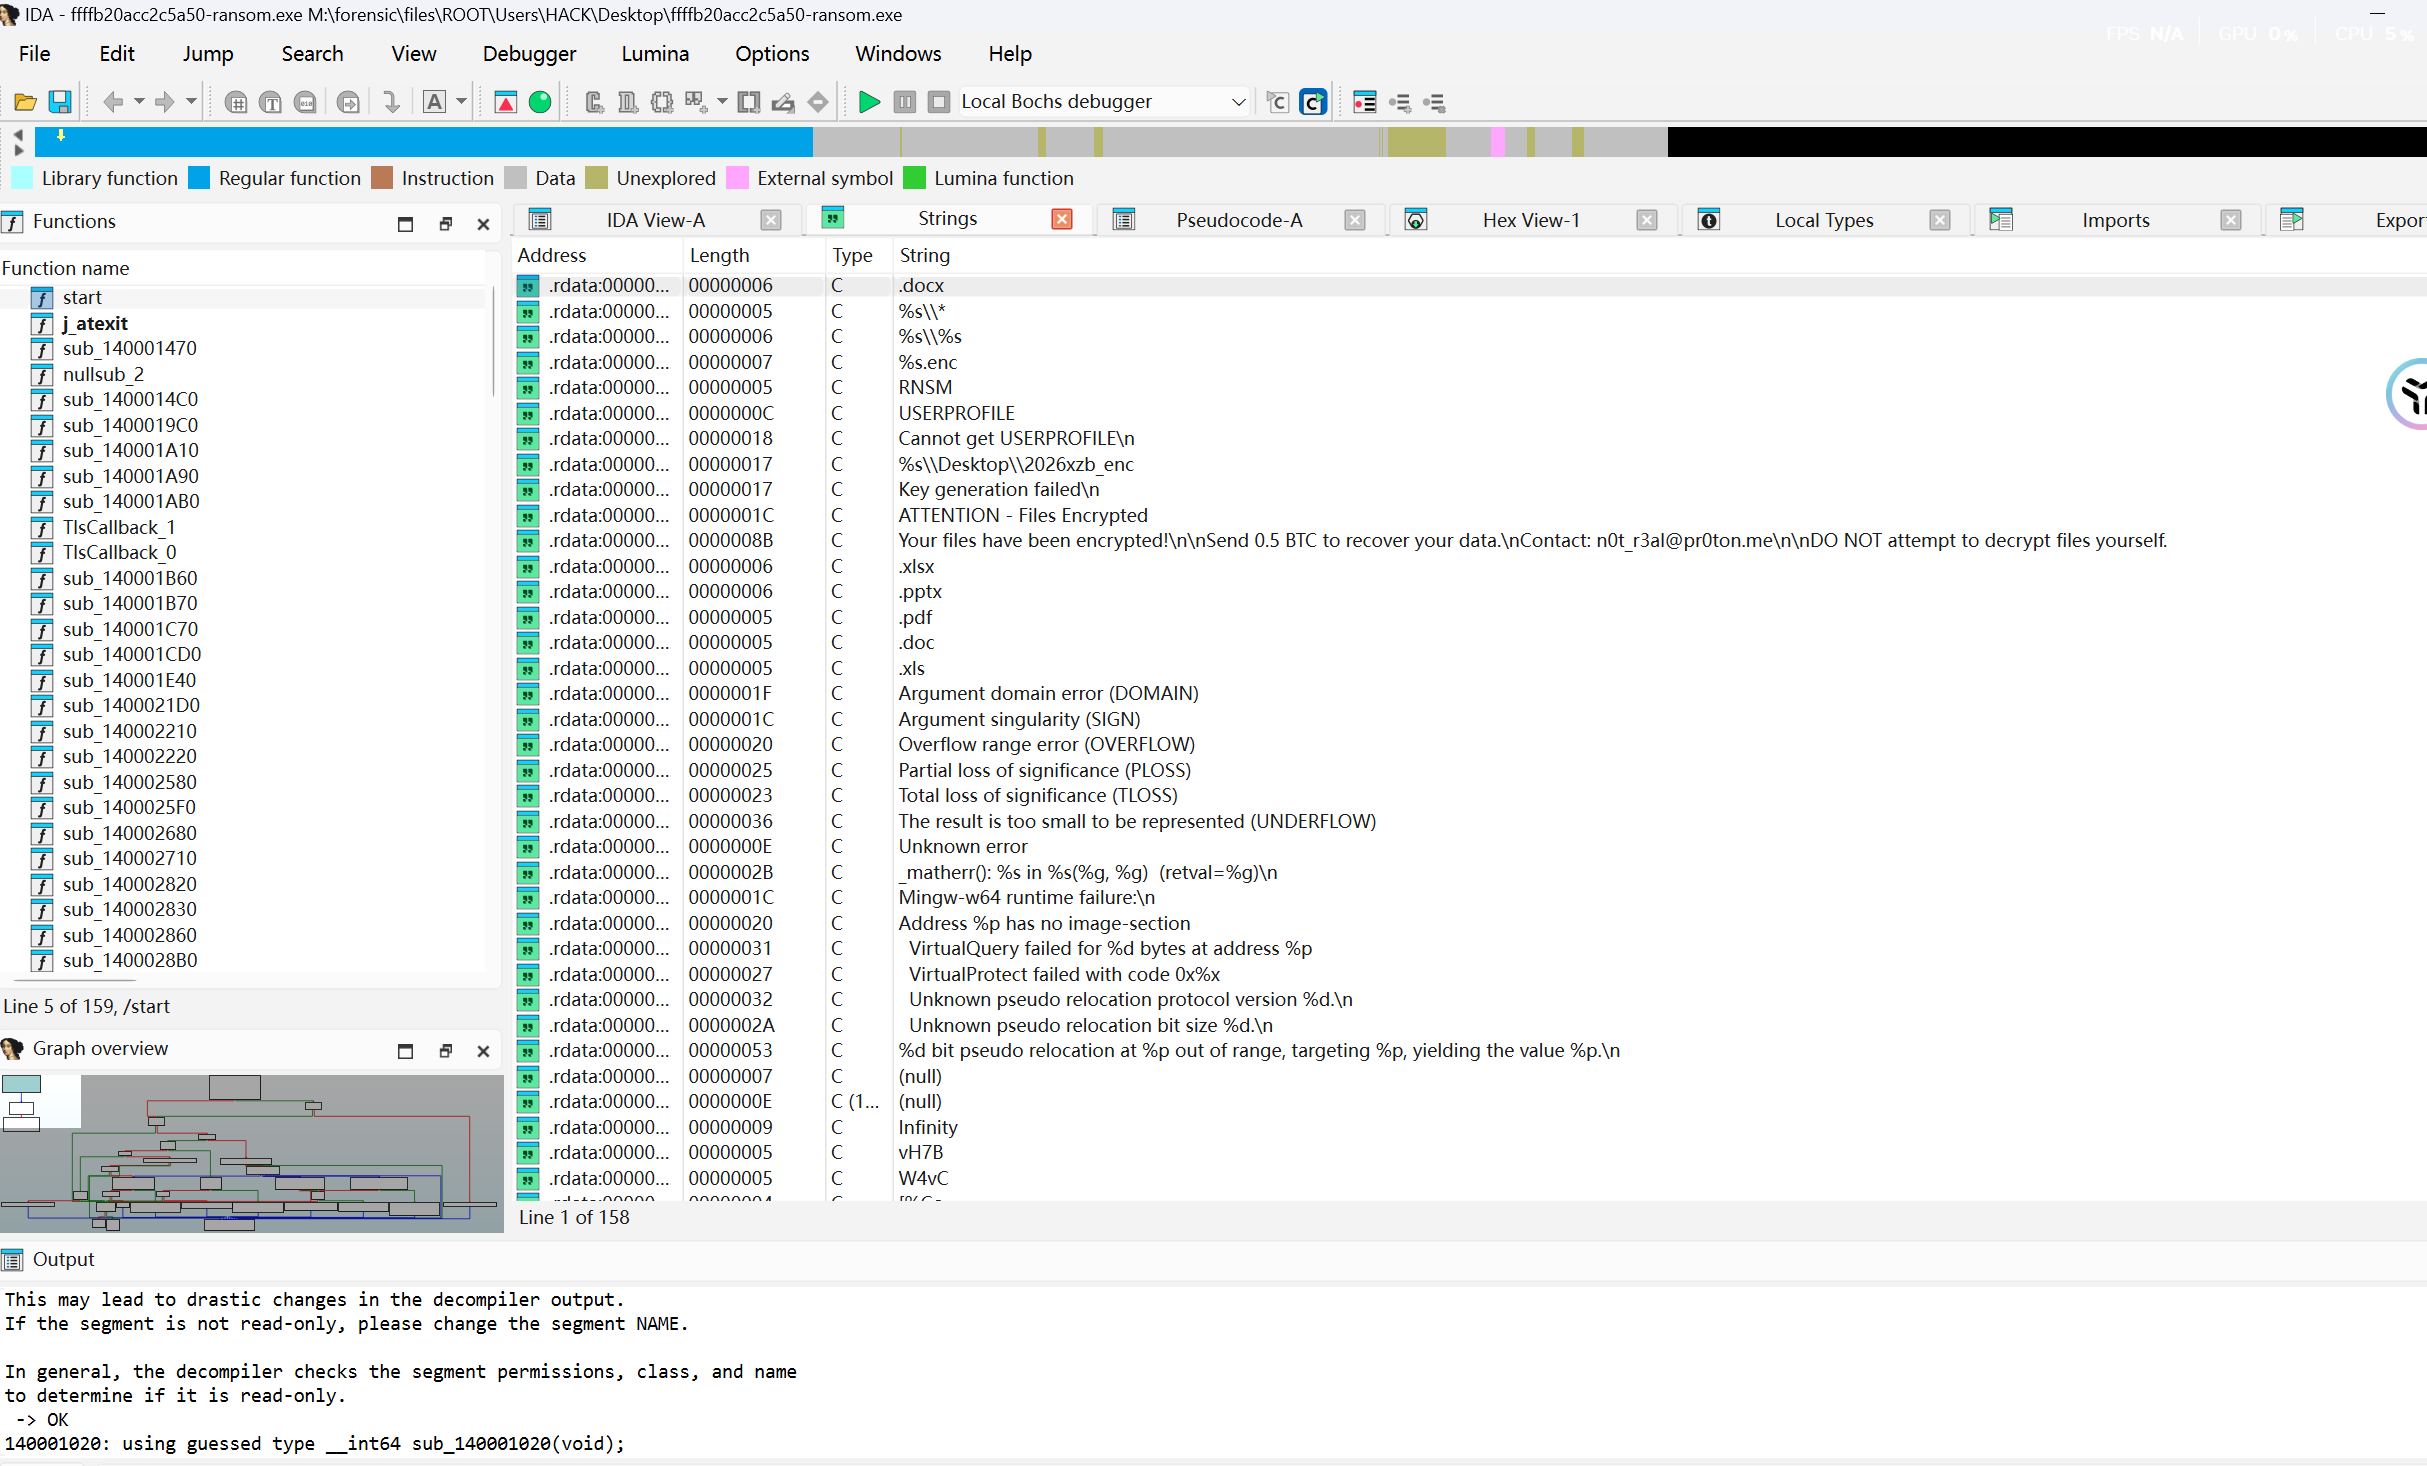Click the letter A text-style icon
2427x1466 pixels.
(x=434, y=102)
